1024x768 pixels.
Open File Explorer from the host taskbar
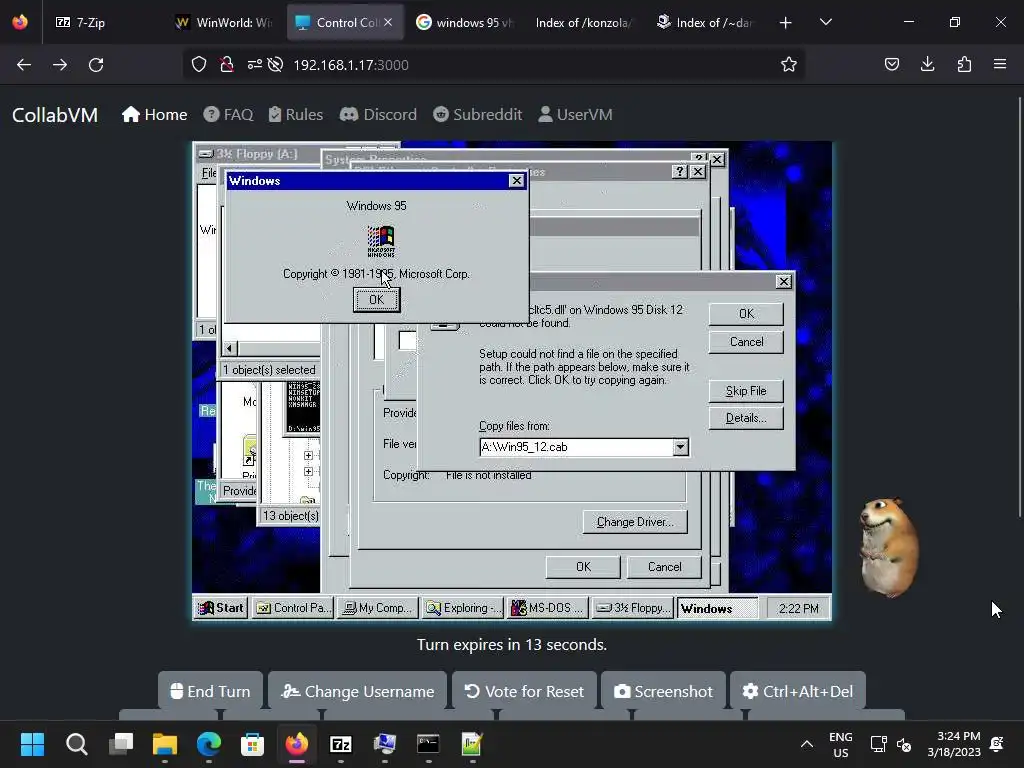(x=165, y=744)
